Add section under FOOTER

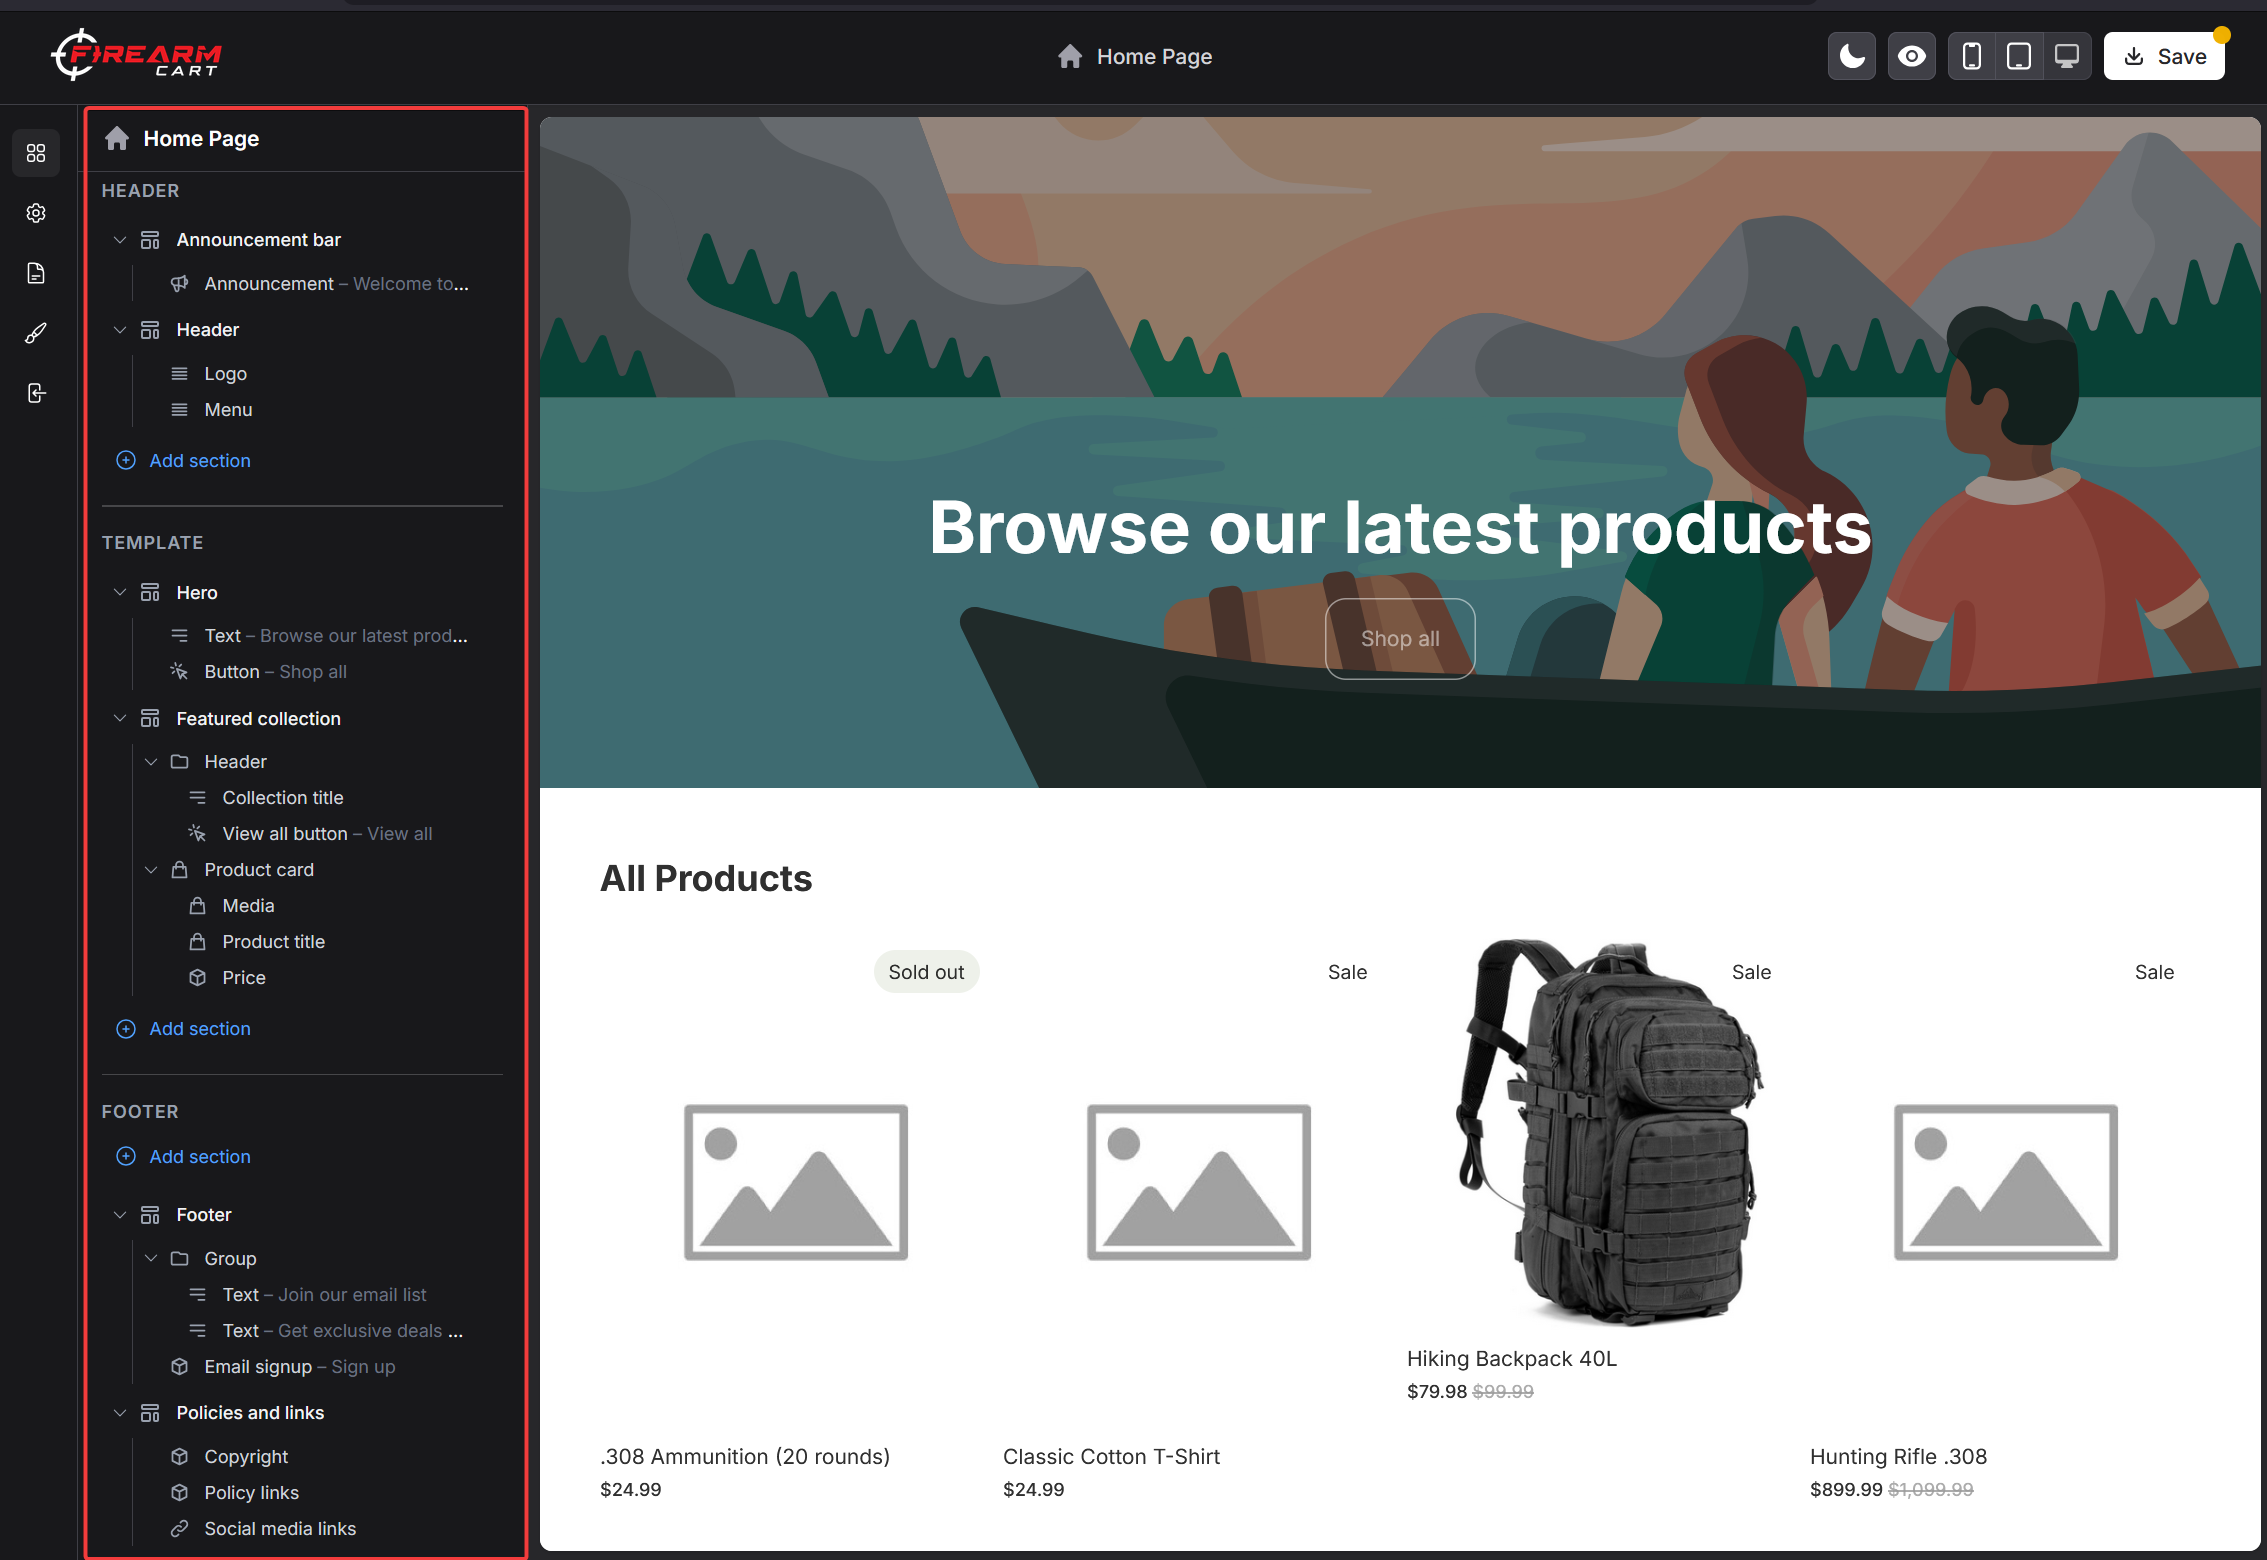184,1157
